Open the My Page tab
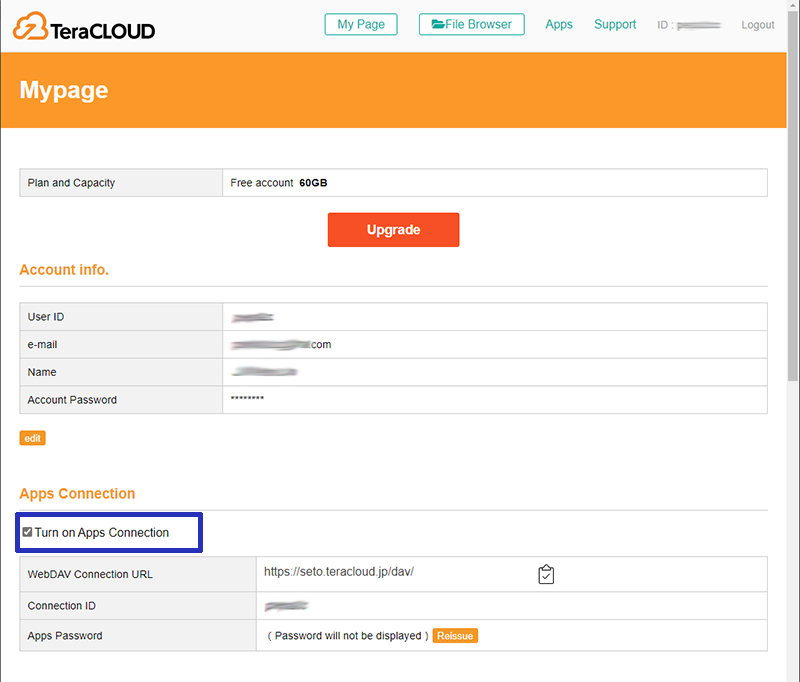 tap(361, 24)
